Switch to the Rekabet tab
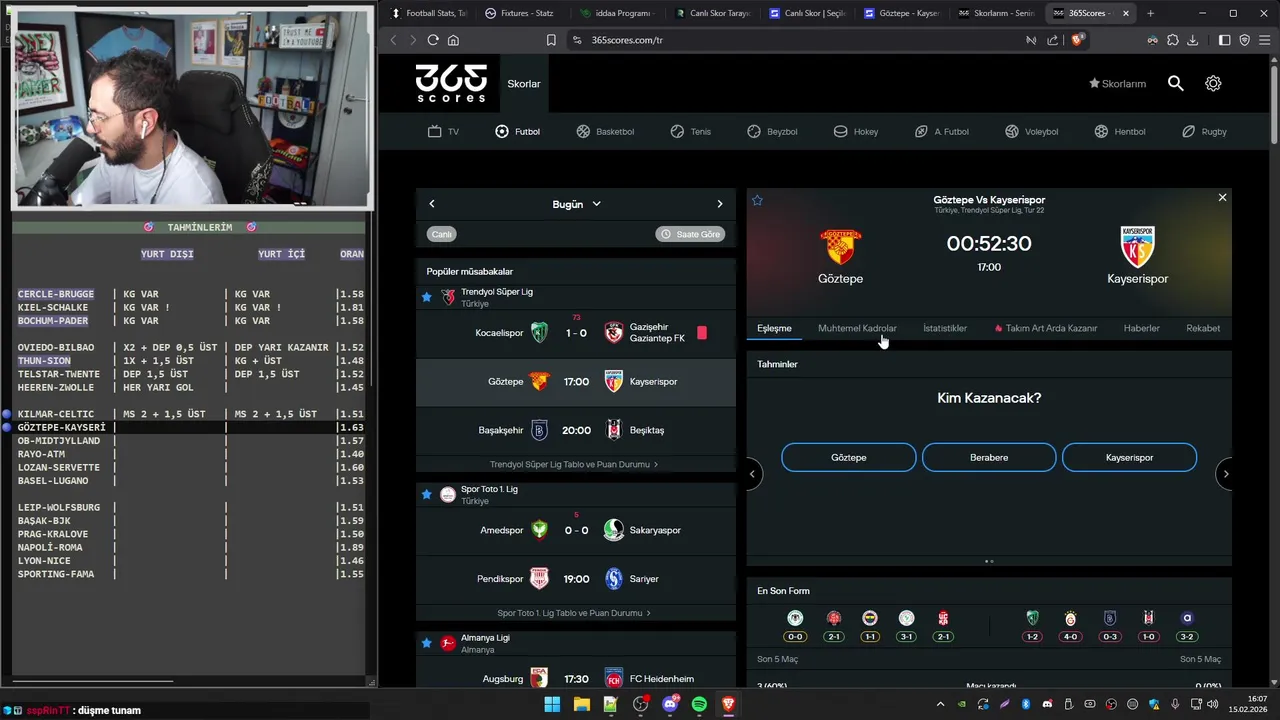Viewport: 1280px width, 720px height. tap(1203, 328)
